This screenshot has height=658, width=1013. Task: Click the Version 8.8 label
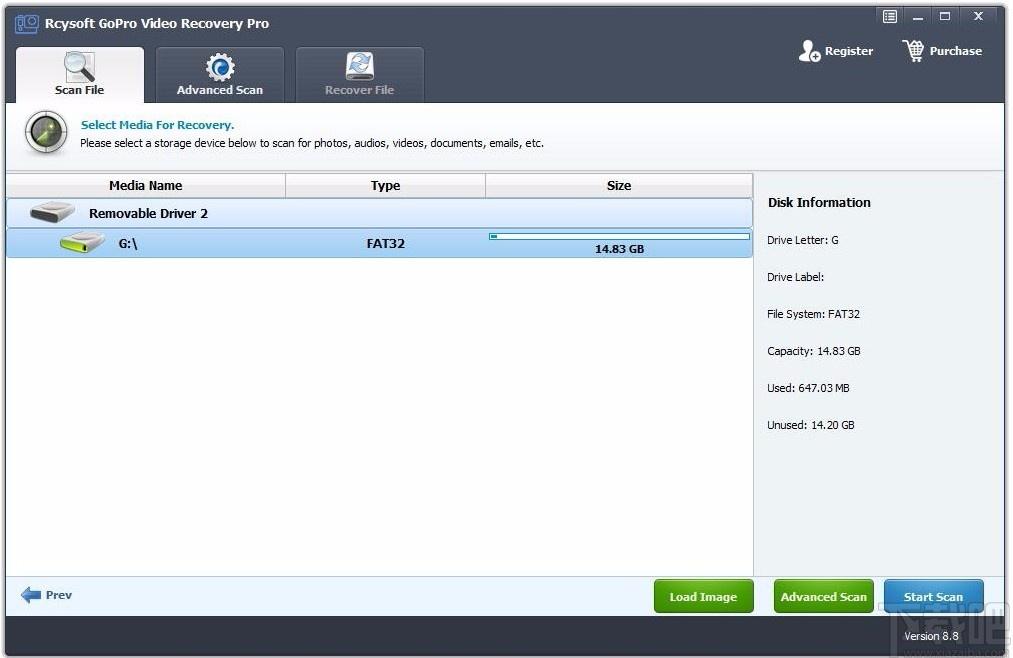point(931,636)
